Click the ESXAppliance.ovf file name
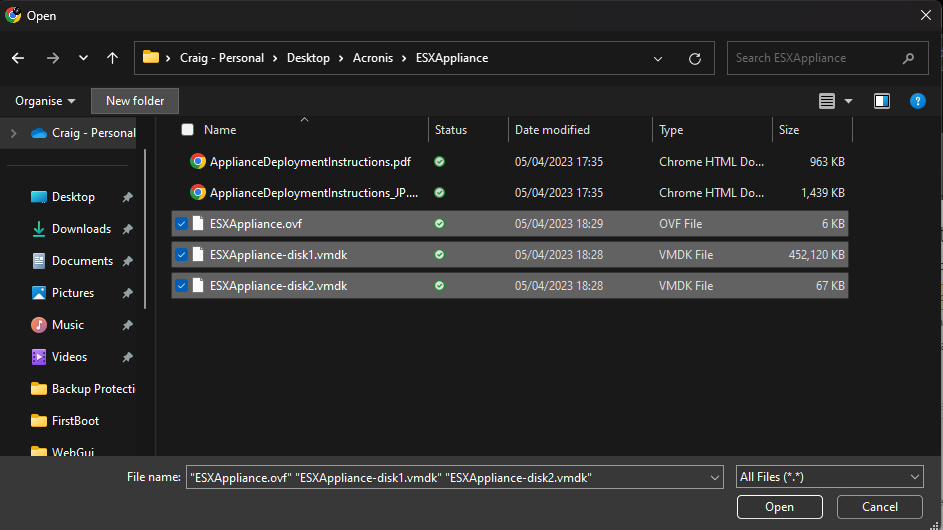This screenshot has width=943, height=530. pyautogui.click(x=256, y=224)
